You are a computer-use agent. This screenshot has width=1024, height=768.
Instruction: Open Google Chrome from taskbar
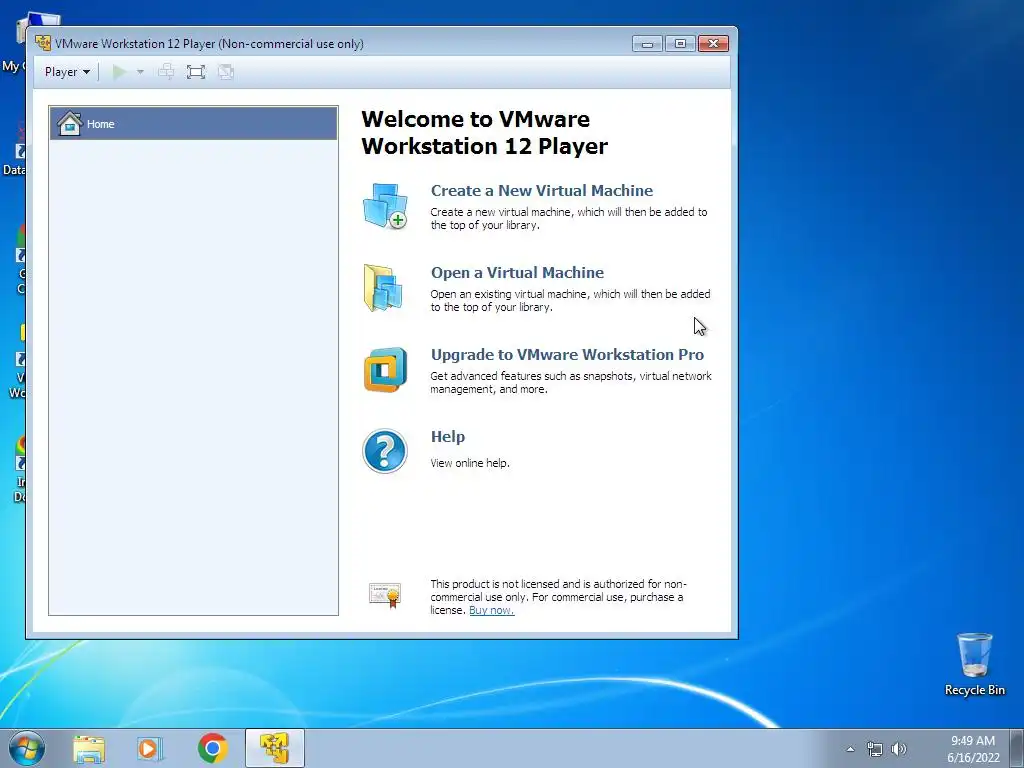pyautogui.click(x=212, y=748)
